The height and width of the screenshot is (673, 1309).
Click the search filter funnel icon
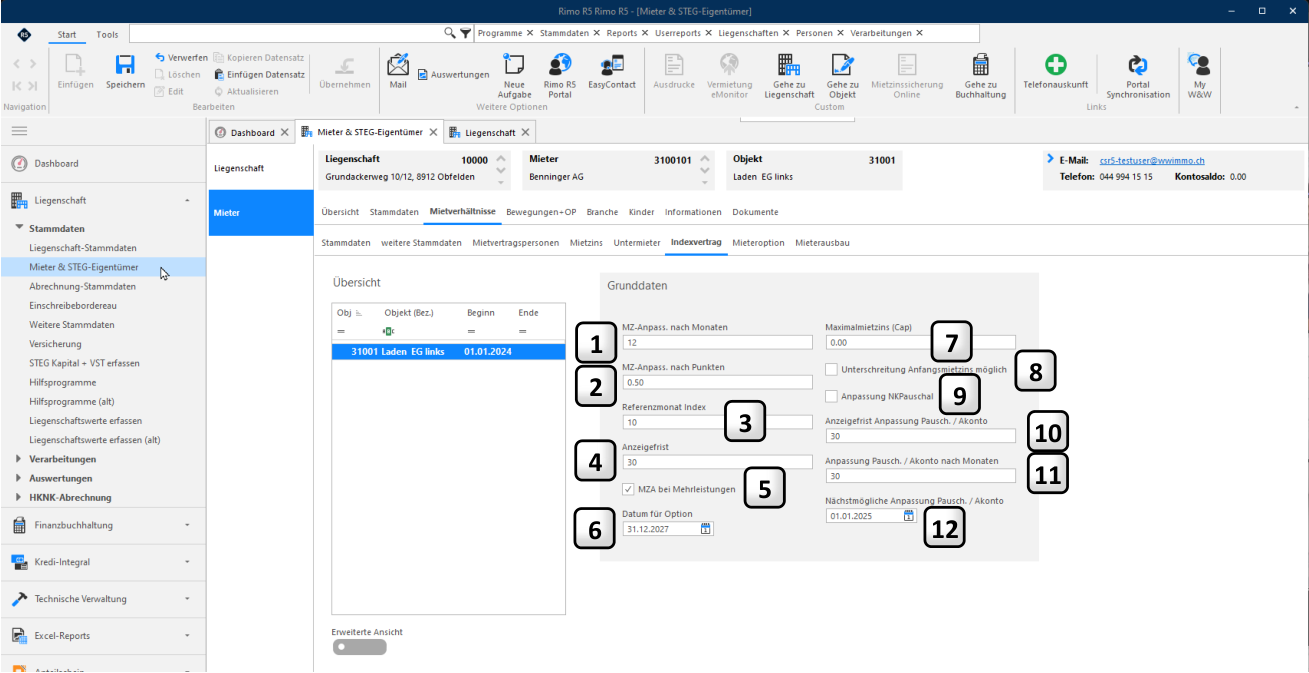pyautogui.click(x=465, y=33)
